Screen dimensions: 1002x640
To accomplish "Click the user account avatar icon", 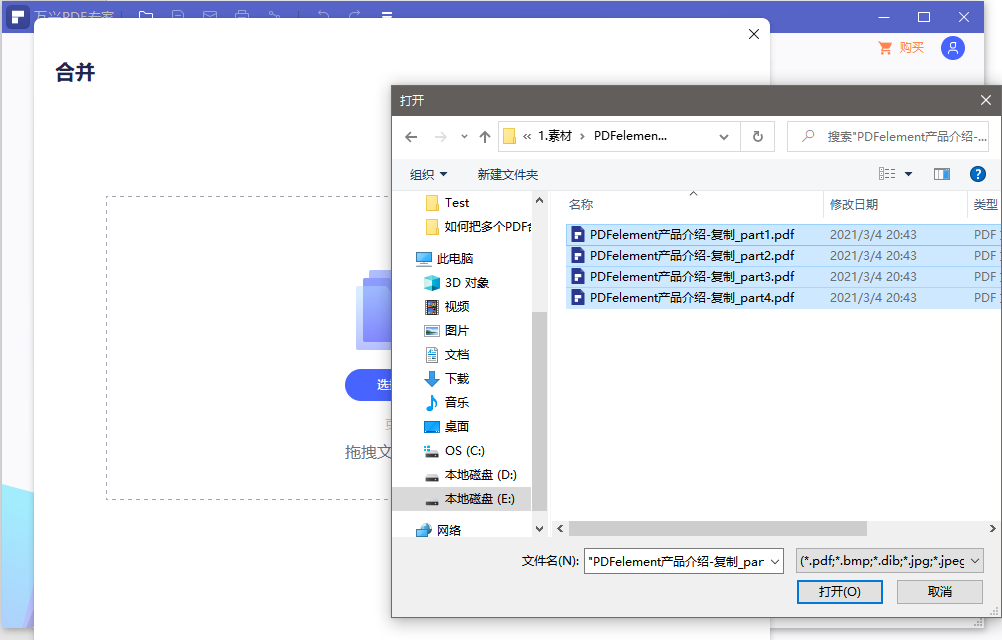I will tap(953, 48).
